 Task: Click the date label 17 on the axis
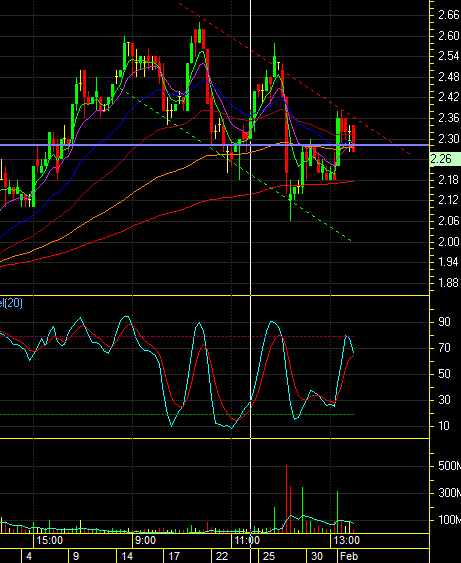click(x=174, y=557)
